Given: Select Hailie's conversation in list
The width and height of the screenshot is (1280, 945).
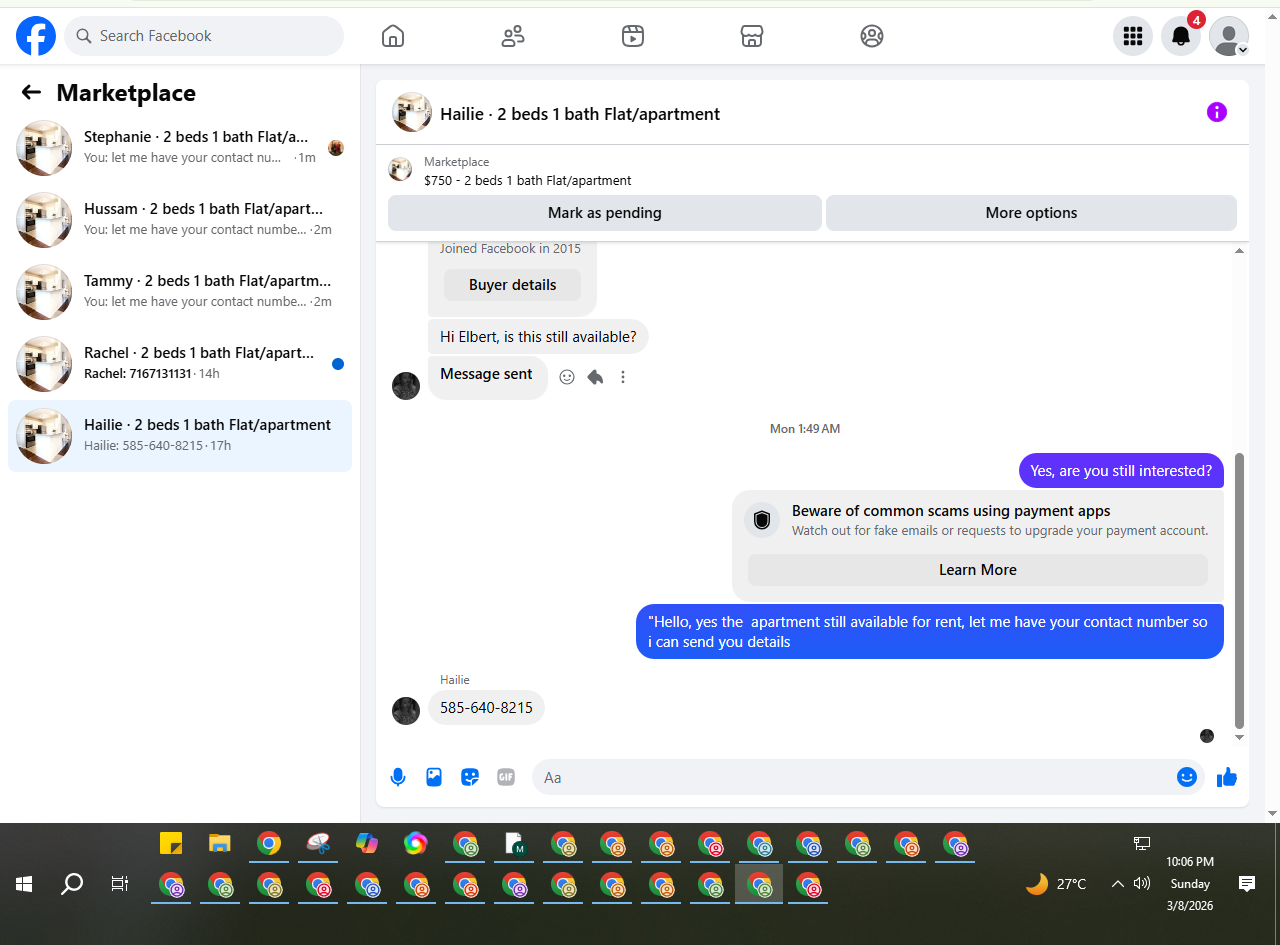Looking at the screenshot, I should (x=180, y=435).
